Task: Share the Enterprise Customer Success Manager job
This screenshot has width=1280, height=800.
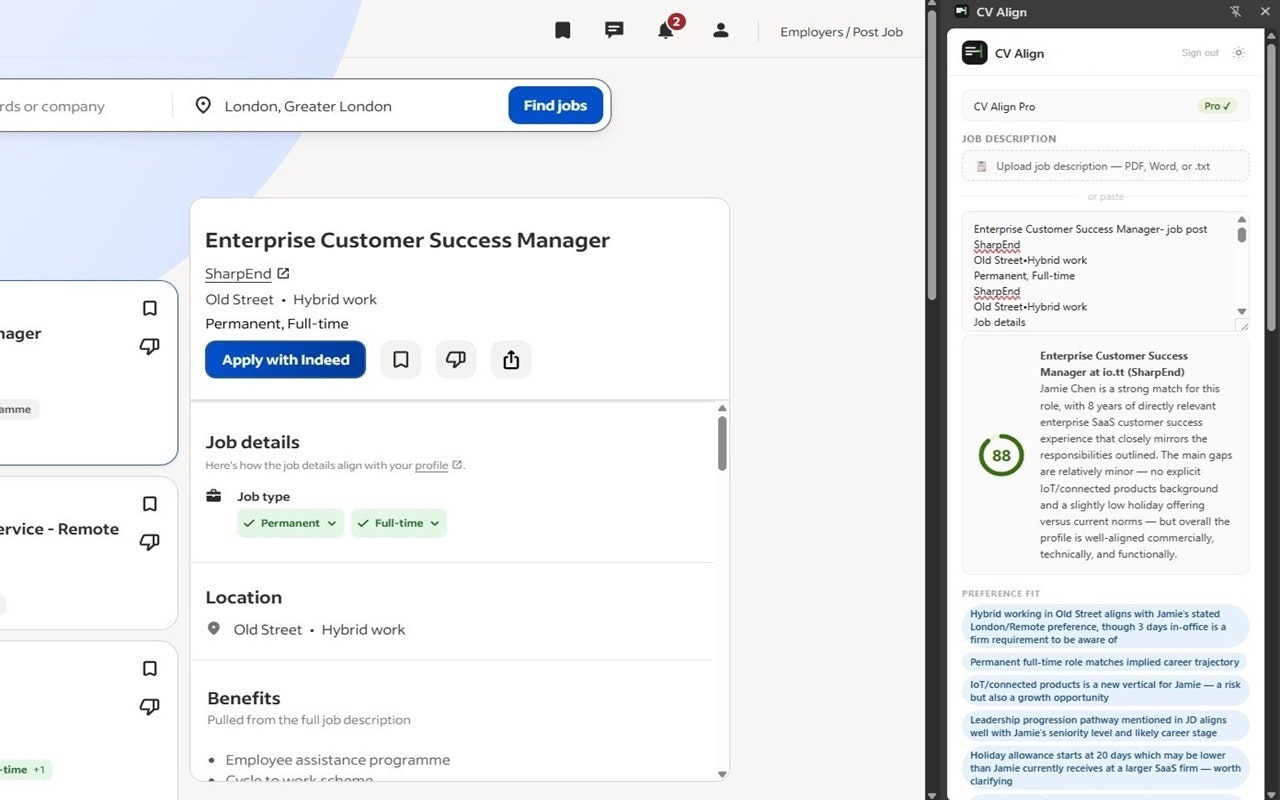Action: (511, 360)
